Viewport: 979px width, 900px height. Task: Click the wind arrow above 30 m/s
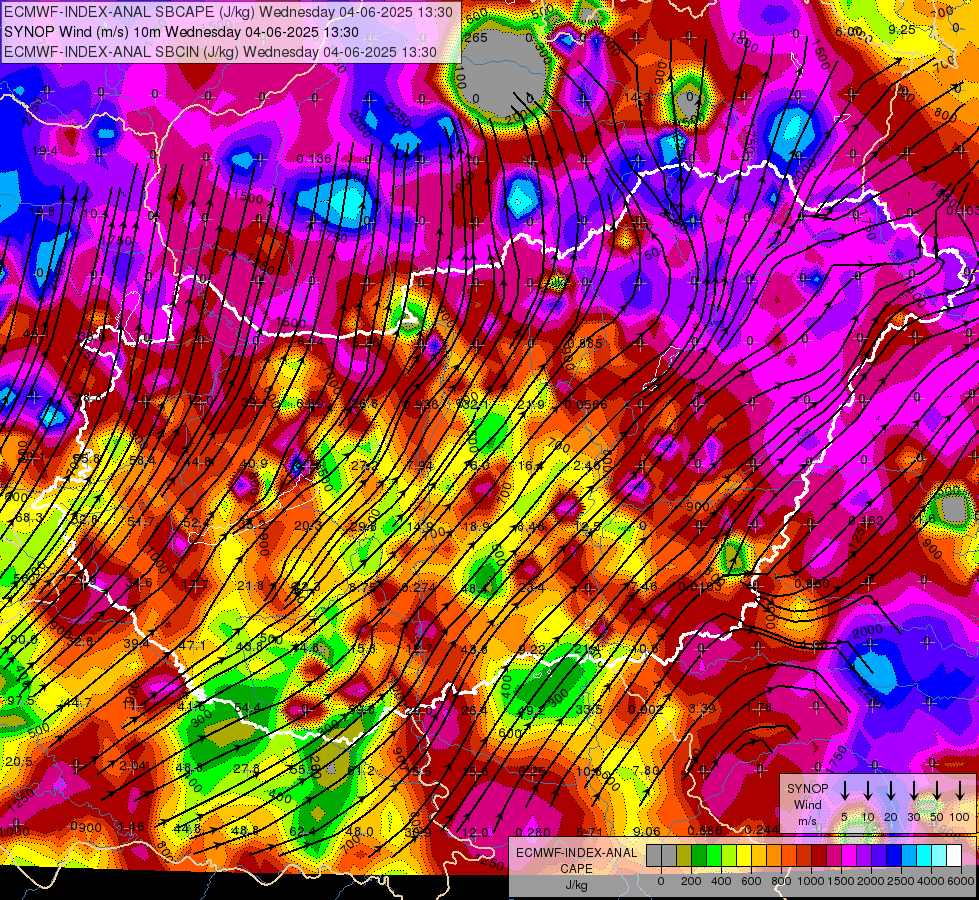click(914, 790)
